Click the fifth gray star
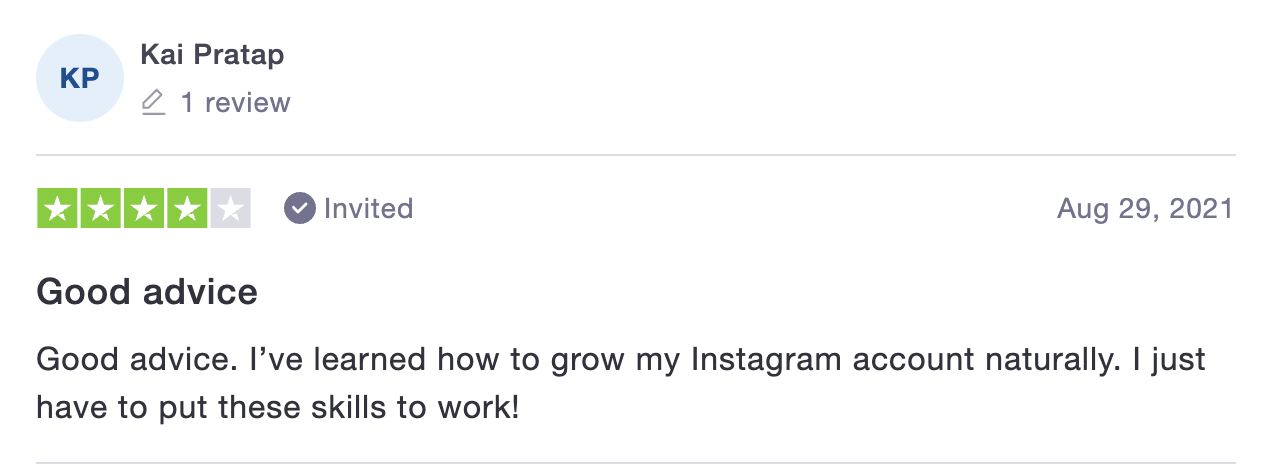The width and height of the screenshot is (1274, 474). 230,208
